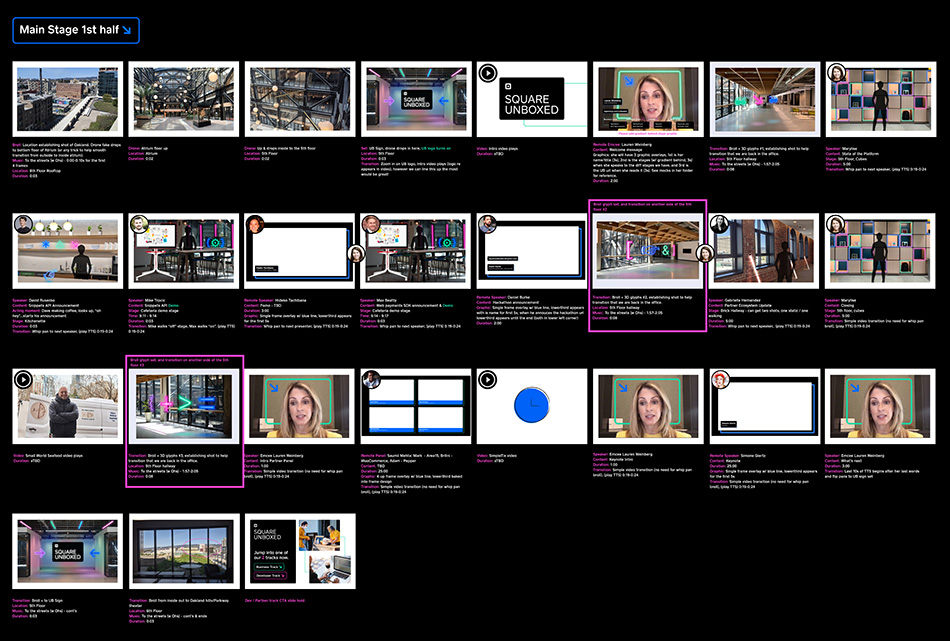This screenshot has height=641, width=950.
Task: Click David Rusenko avatar on Kitchenette frame
Action: (x=23, y=225)
